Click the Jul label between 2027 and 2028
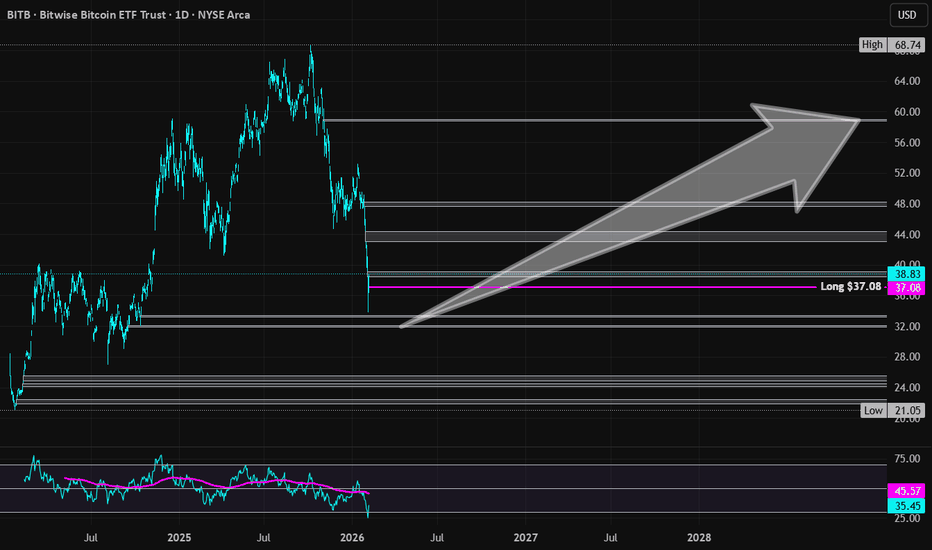This screenshot has height=550, width=932. [x=610, y=538]
